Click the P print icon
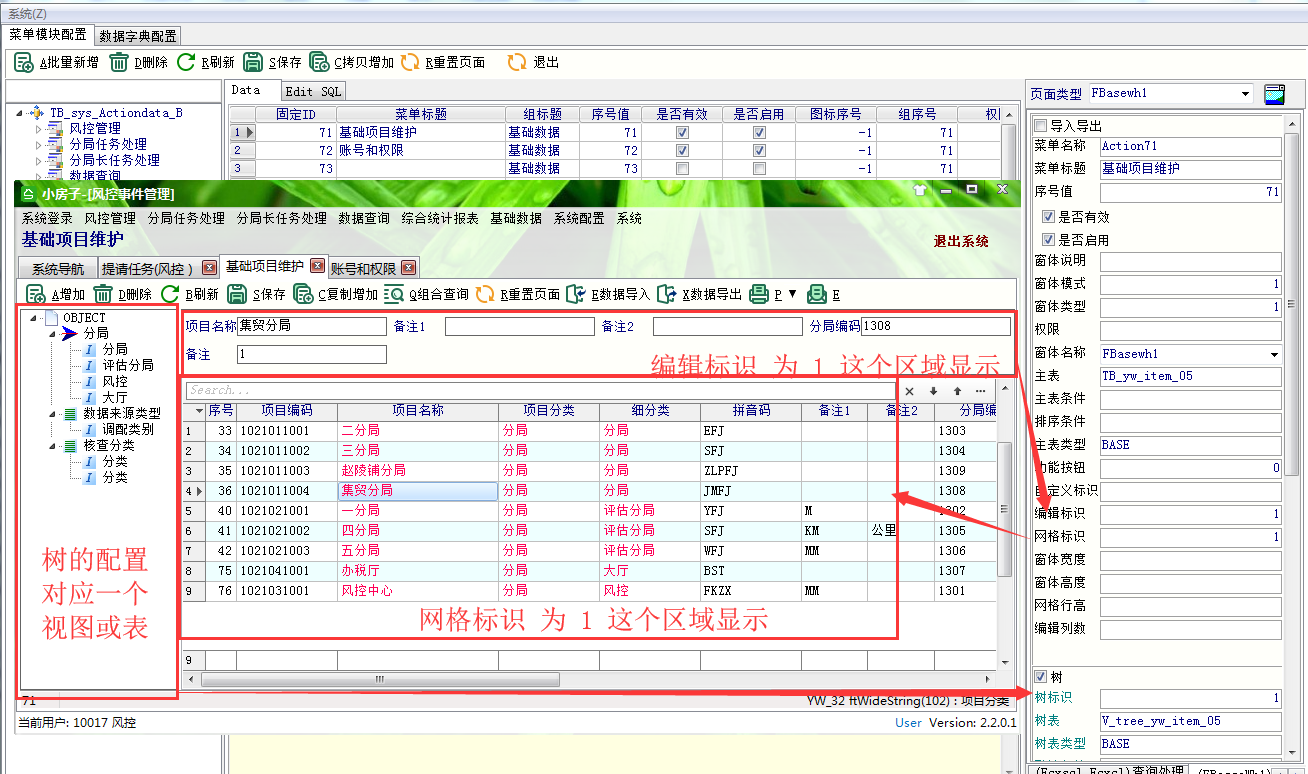 759,294
